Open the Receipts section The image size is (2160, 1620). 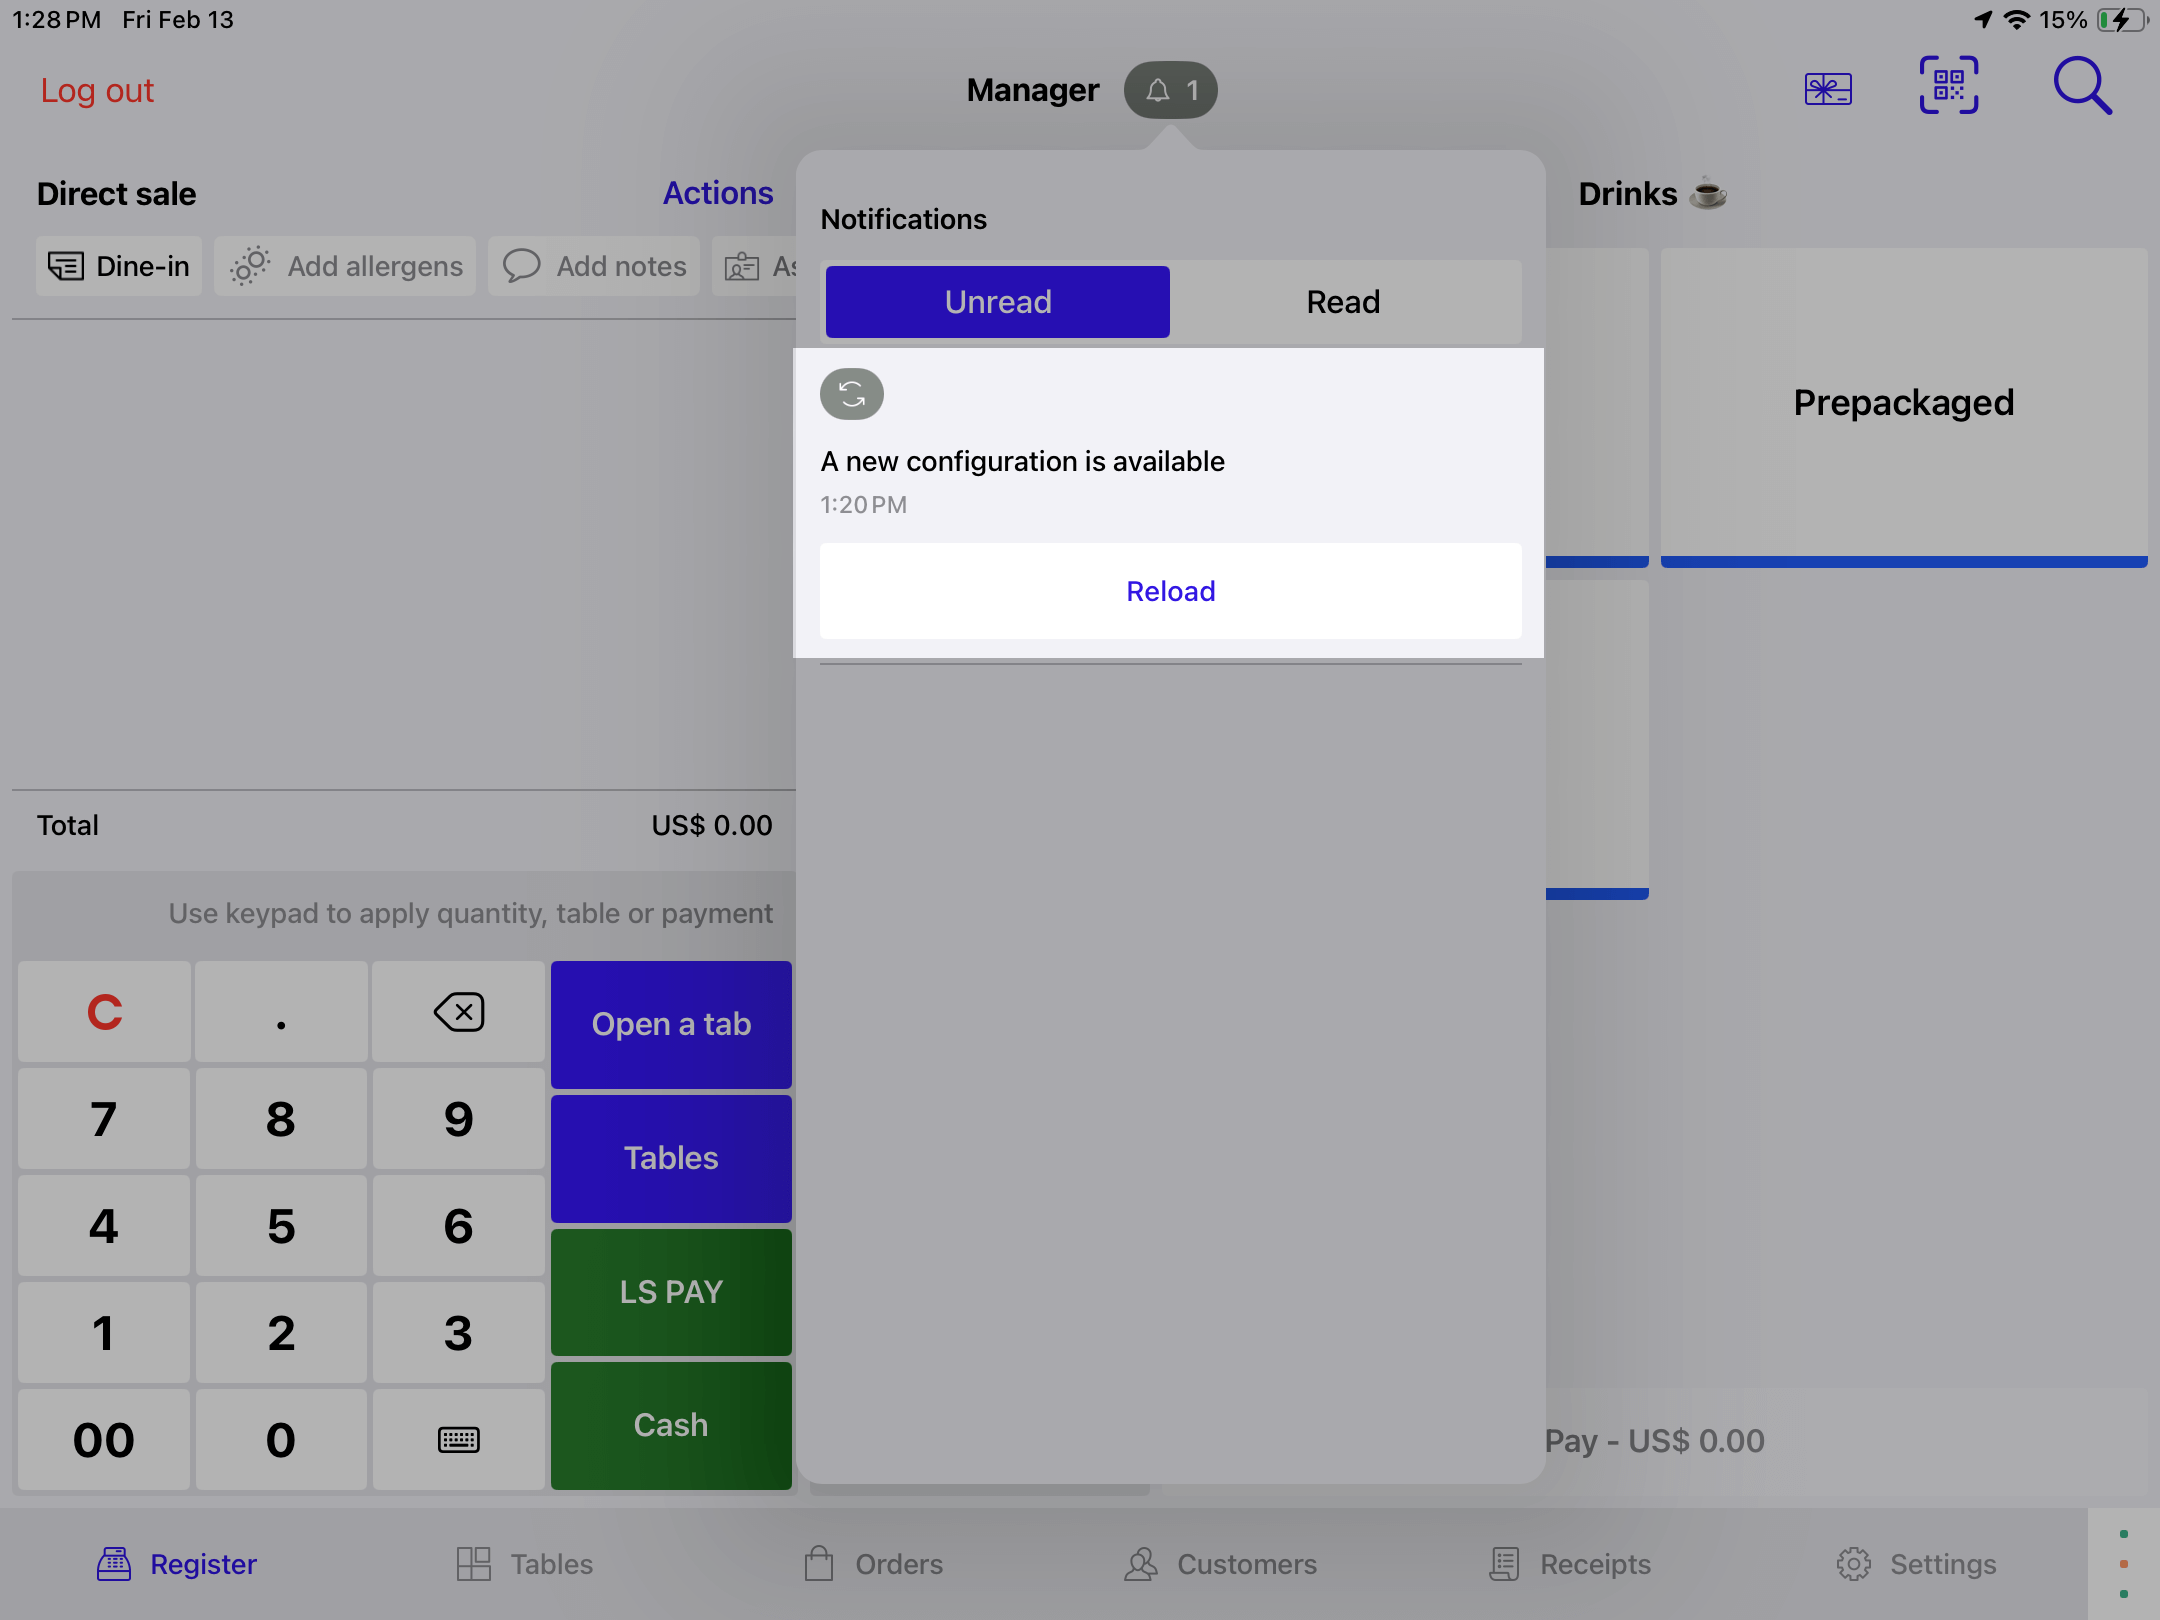[x=1568, y=1563]
